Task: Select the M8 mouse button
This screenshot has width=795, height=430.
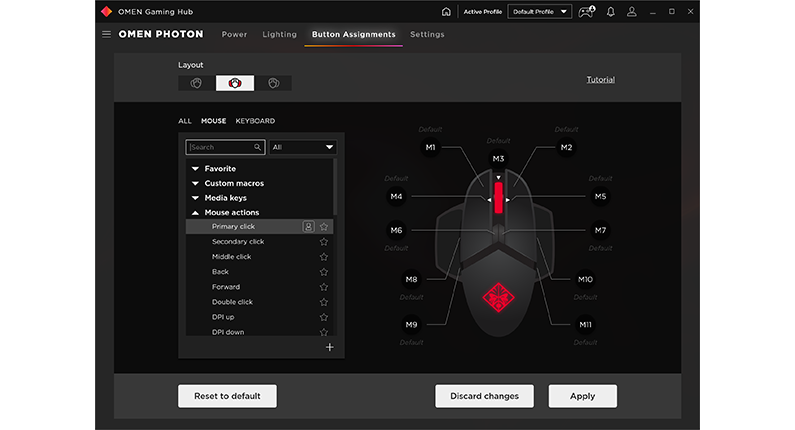Action: pyautogui.click(x=411, y=279)
